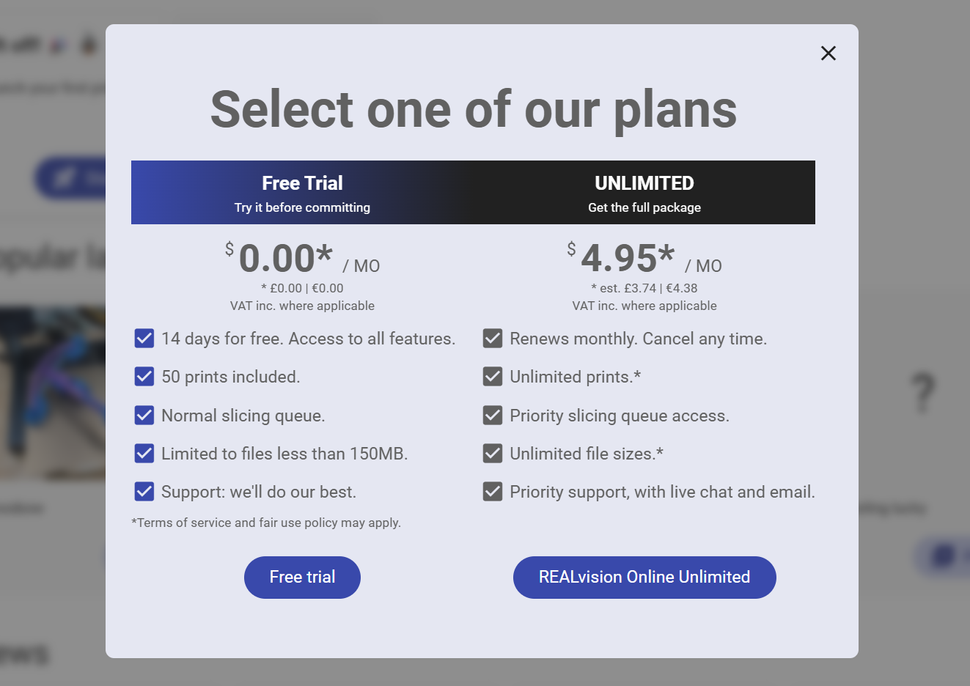Click the "Free trial" button
This screenshot has width=970, height=686.
point(302,577)
